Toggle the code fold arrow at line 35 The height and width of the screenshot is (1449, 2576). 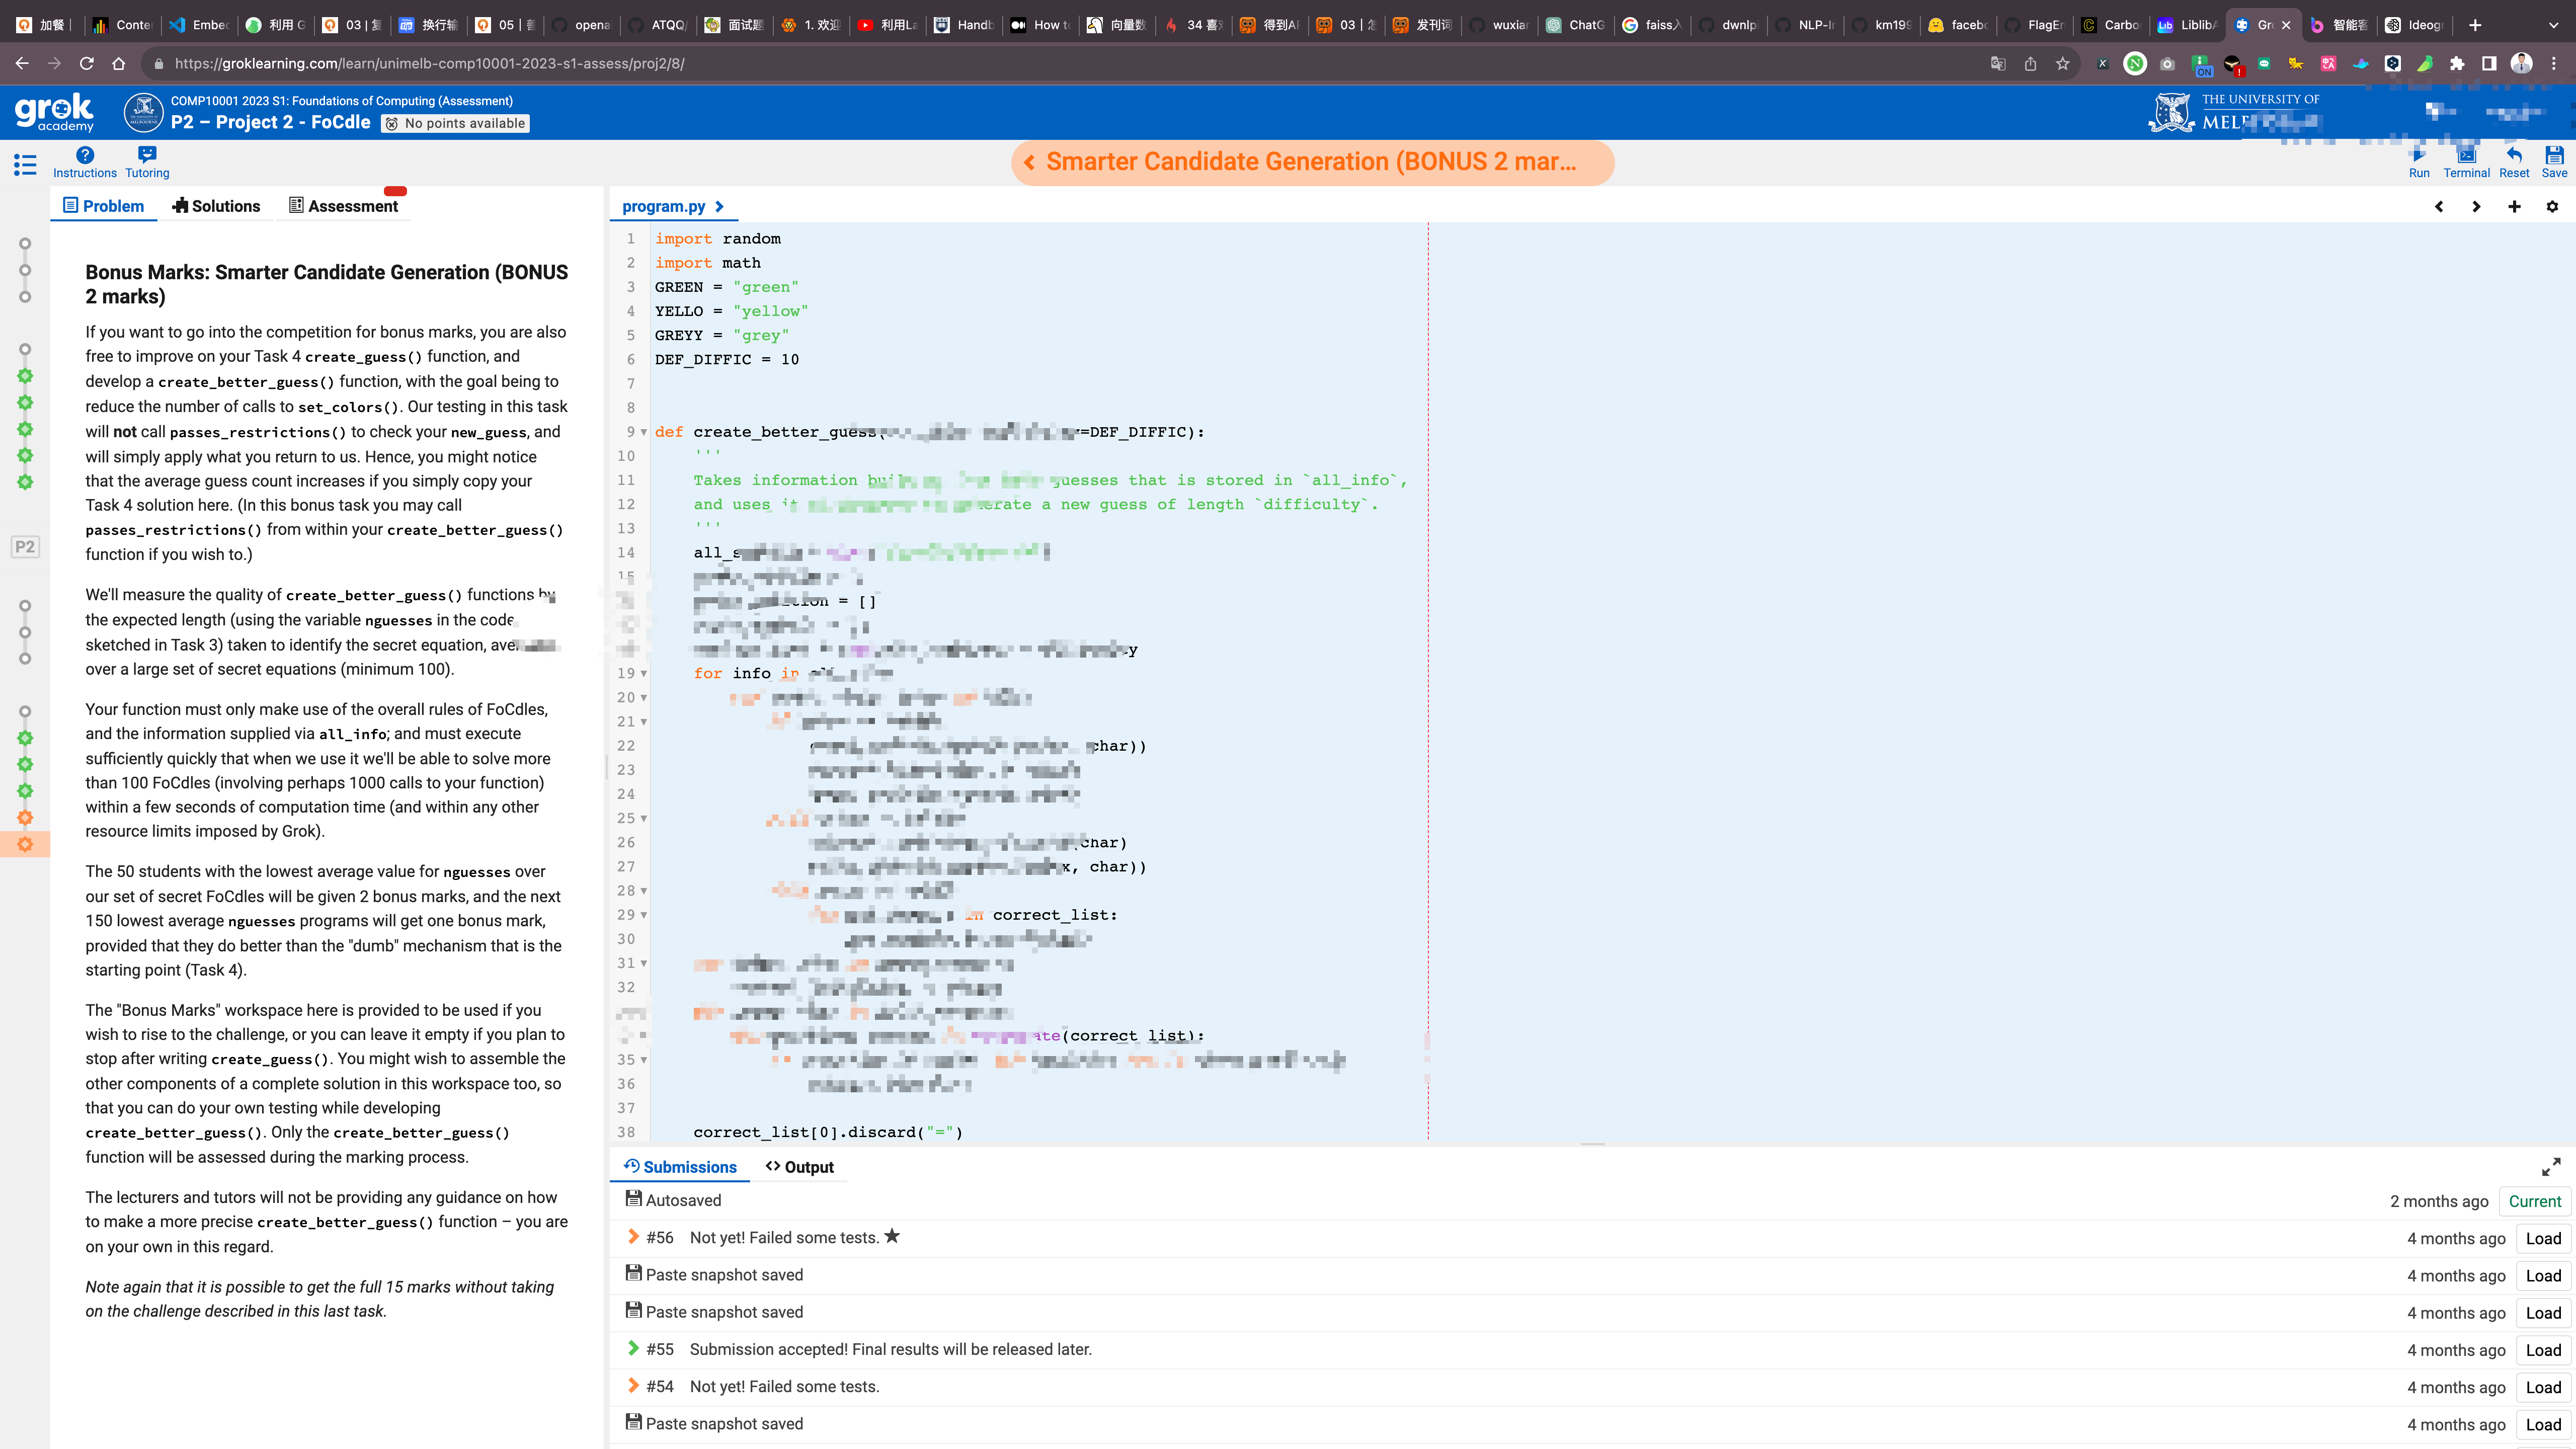click(643, 1059)
